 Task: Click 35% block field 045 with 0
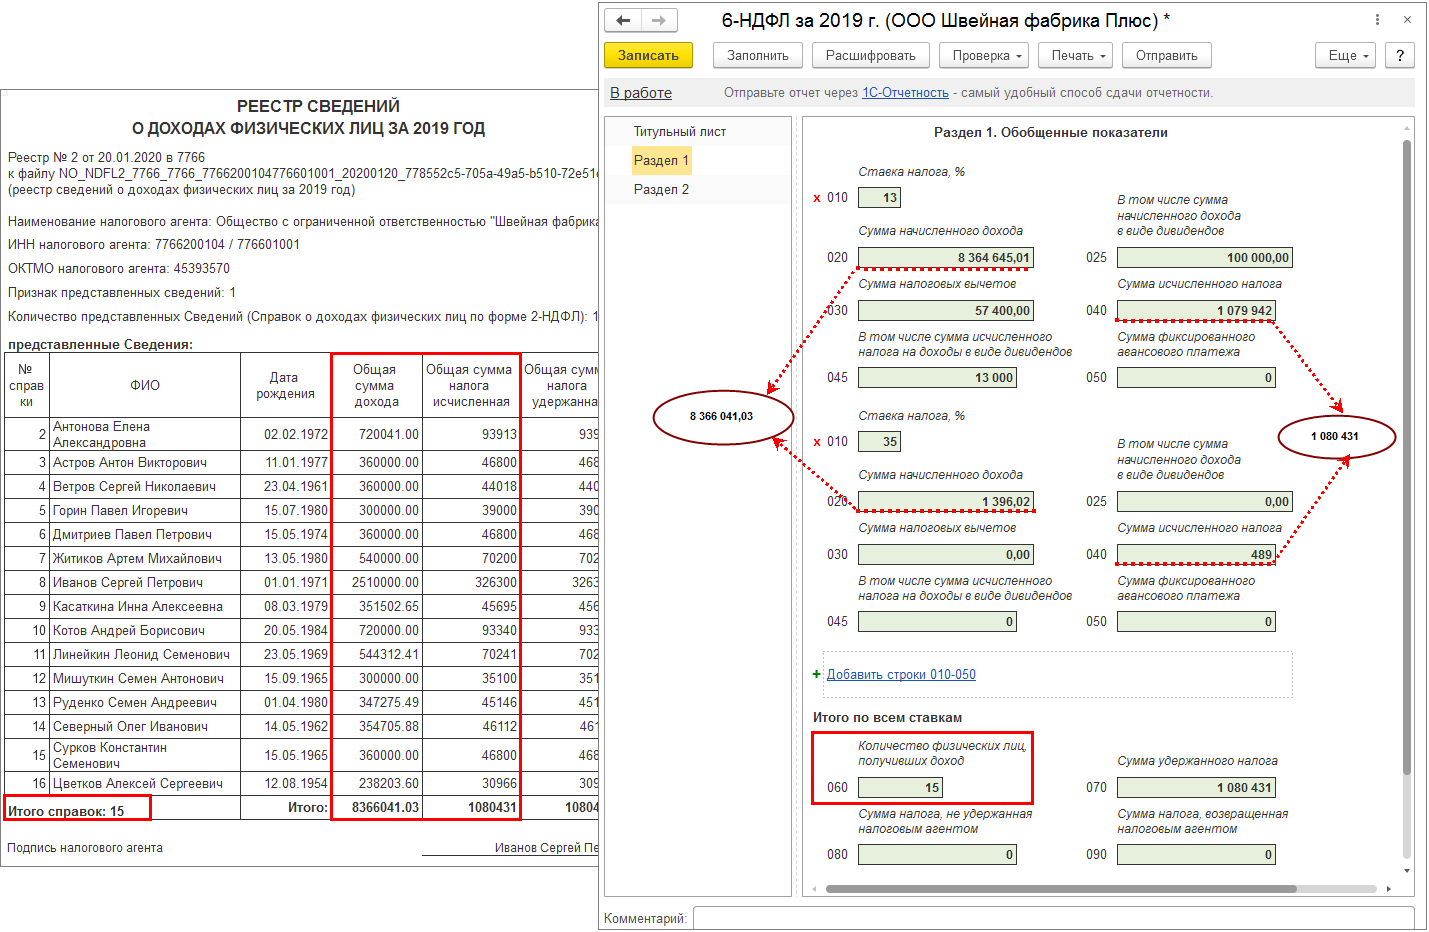[937, 622]
